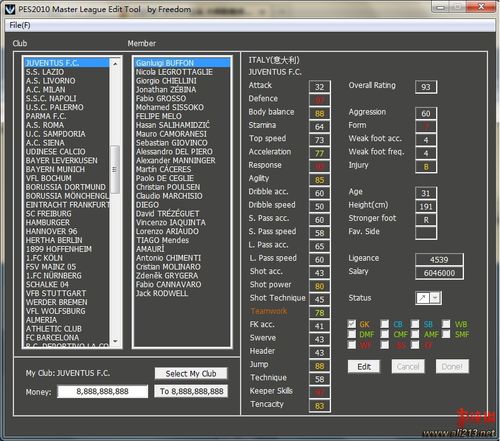Screen dimensions: 500x441
Task: Click the club list scrollbar down arrow
Action: (x=115, y=341)
